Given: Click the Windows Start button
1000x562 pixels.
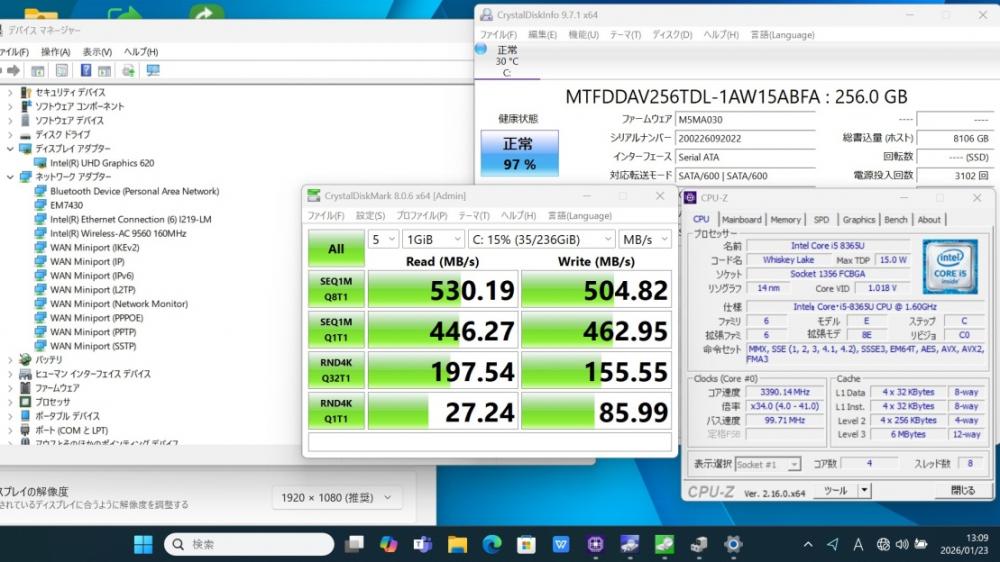Looking at the screenshot, I should pyautogui.click(x=143, y=544).
